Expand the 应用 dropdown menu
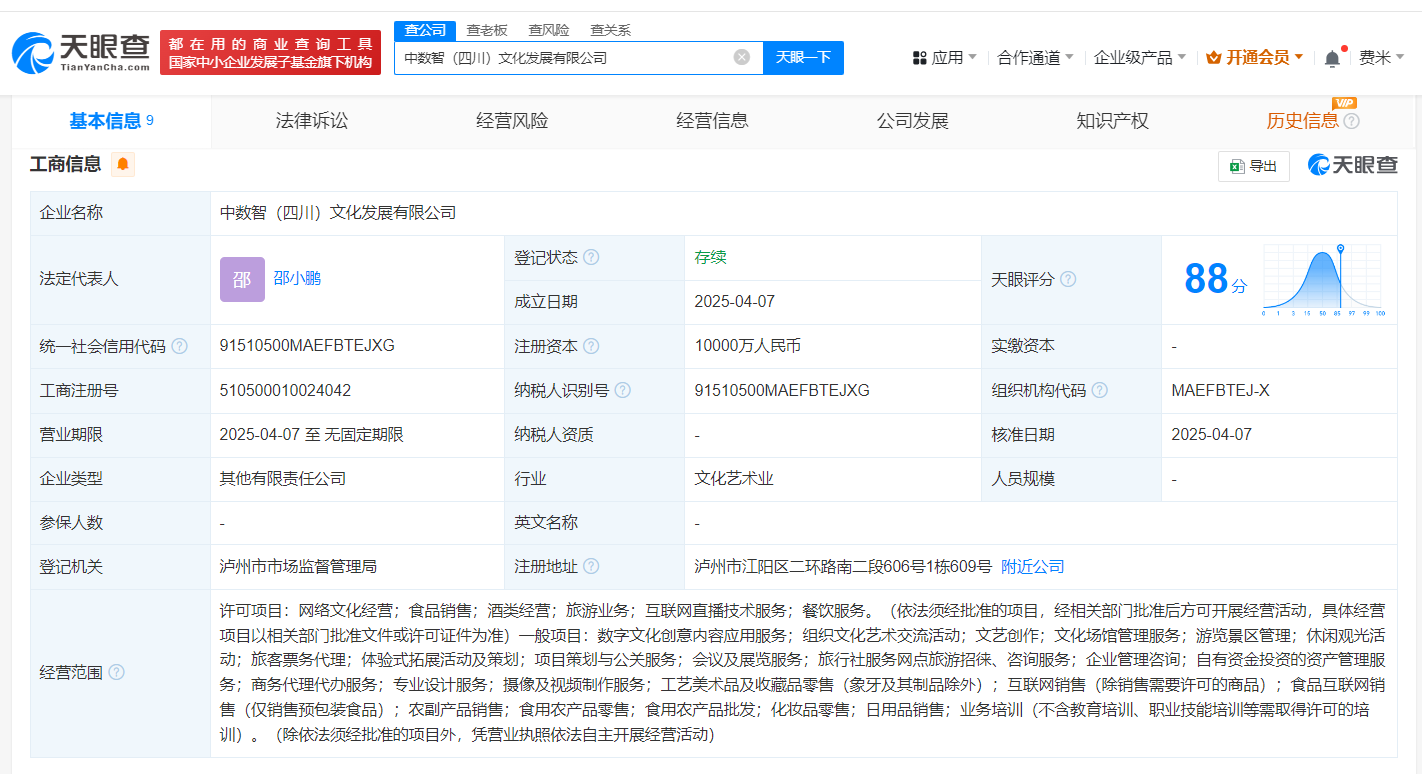This screenshot has height=774, width=1422. click(x=945, y=58)
